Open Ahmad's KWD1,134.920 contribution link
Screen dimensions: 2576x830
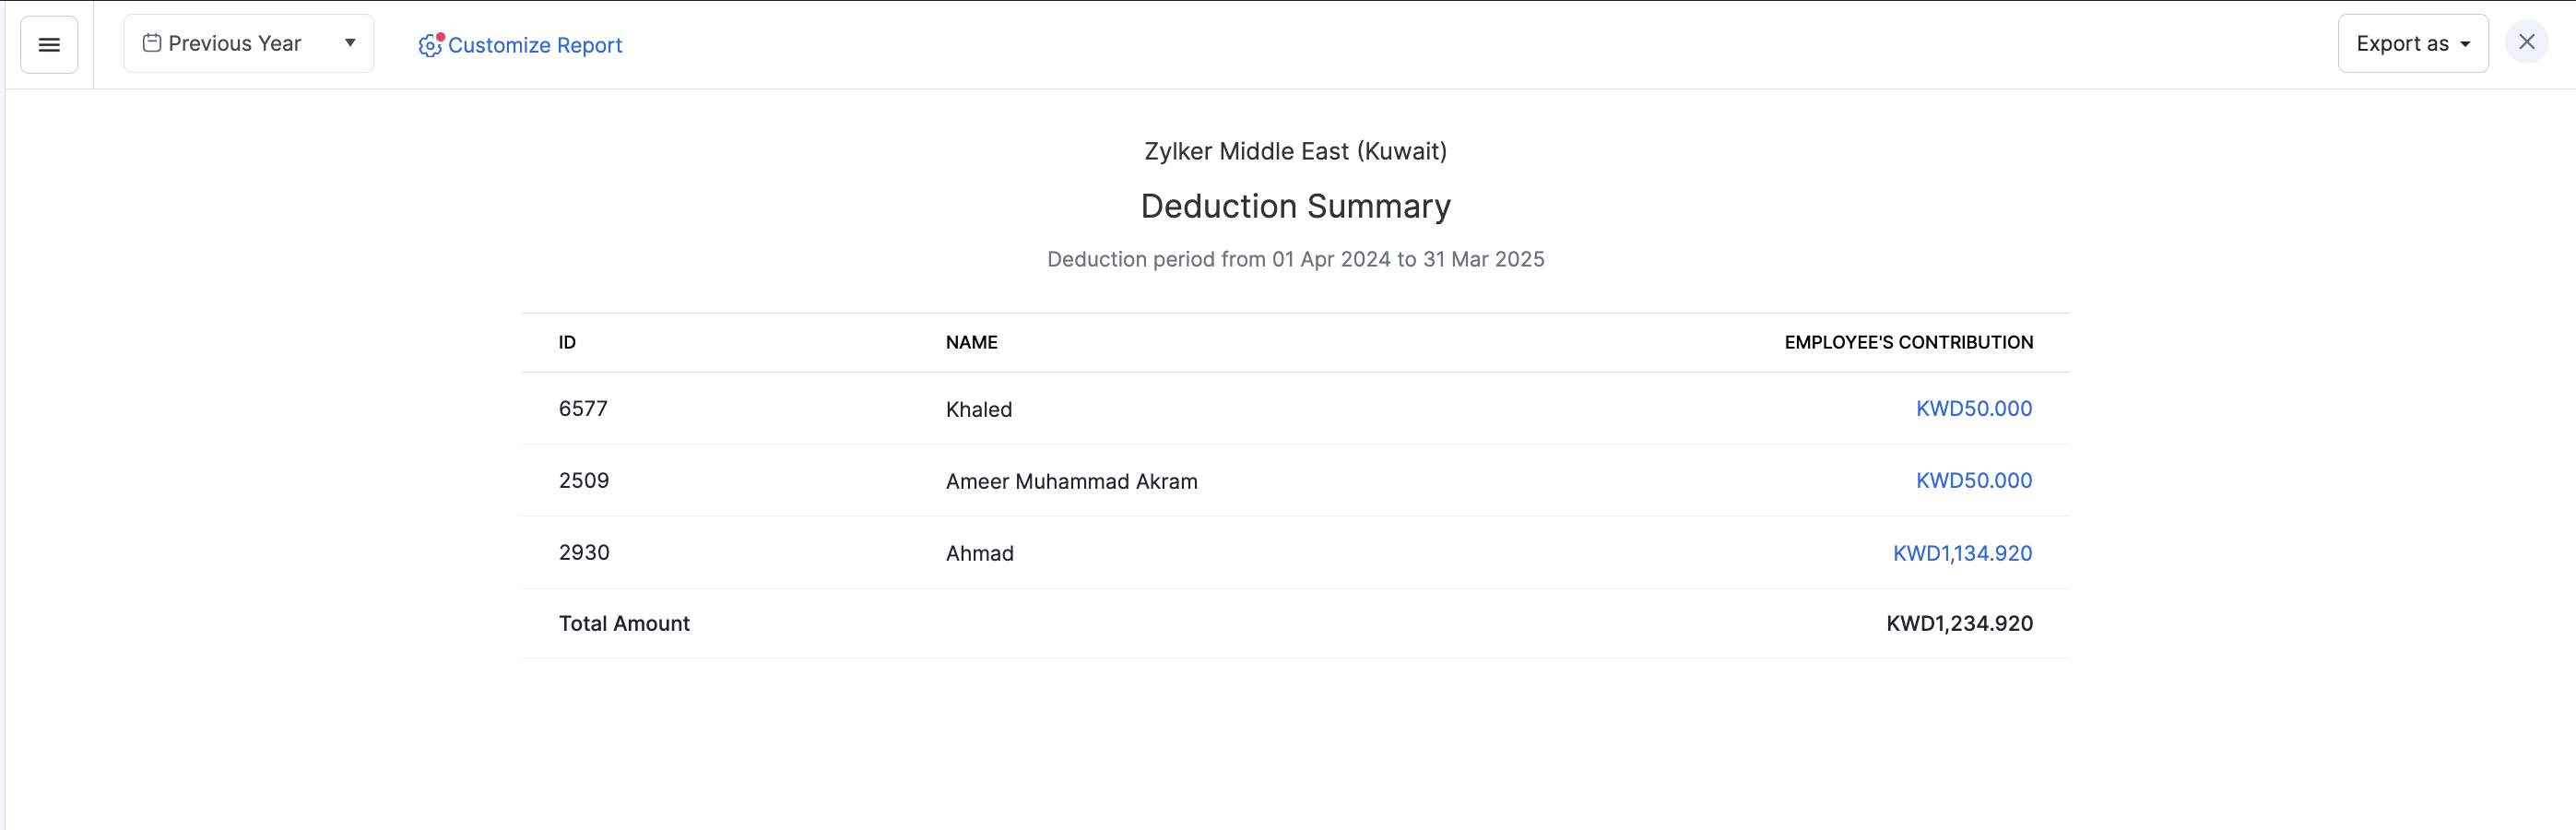[1961, 553]
